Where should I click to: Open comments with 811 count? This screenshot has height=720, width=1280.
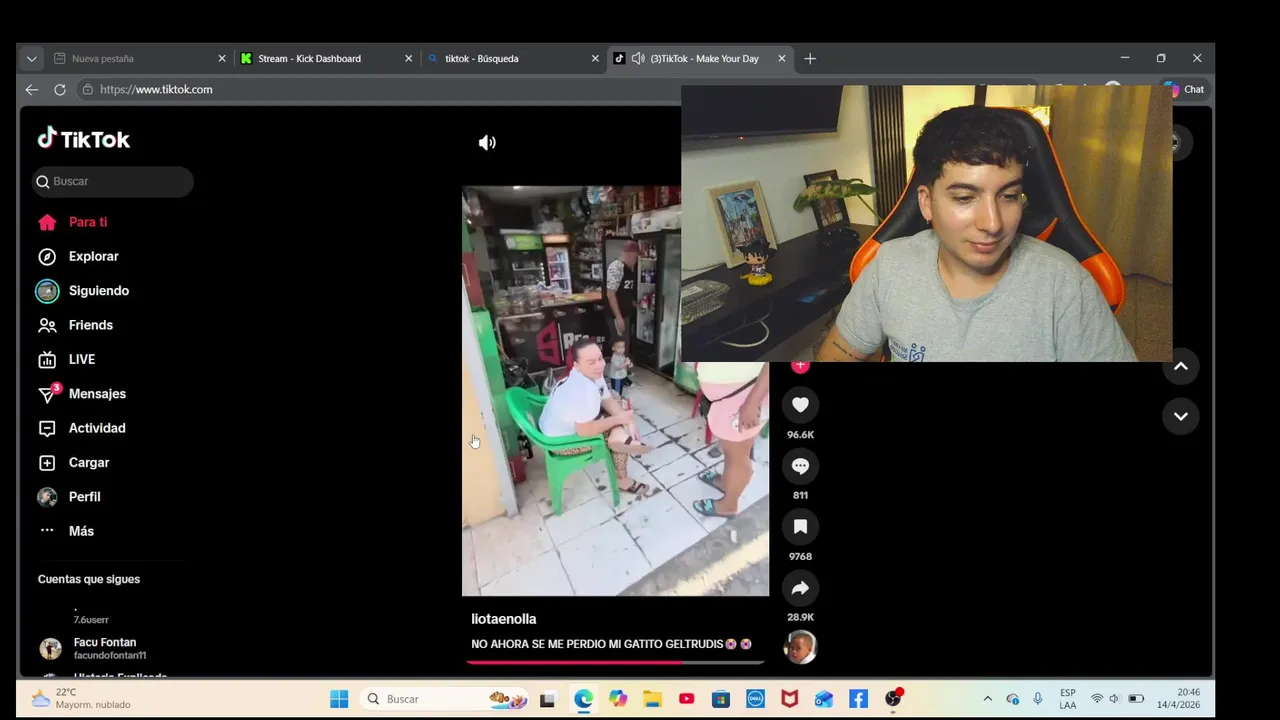[800, 465]
